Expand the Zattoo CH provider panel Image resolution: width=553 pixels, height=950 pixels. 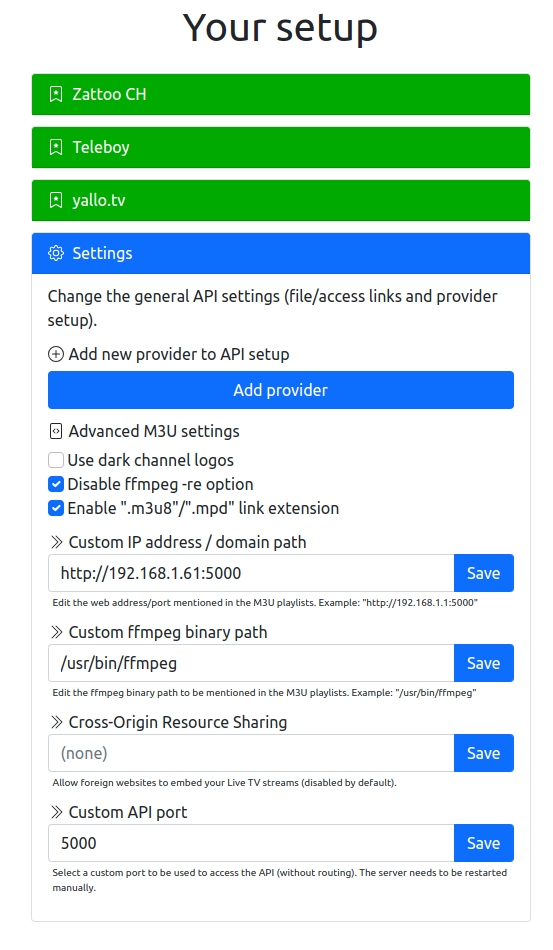coord(280,95)
